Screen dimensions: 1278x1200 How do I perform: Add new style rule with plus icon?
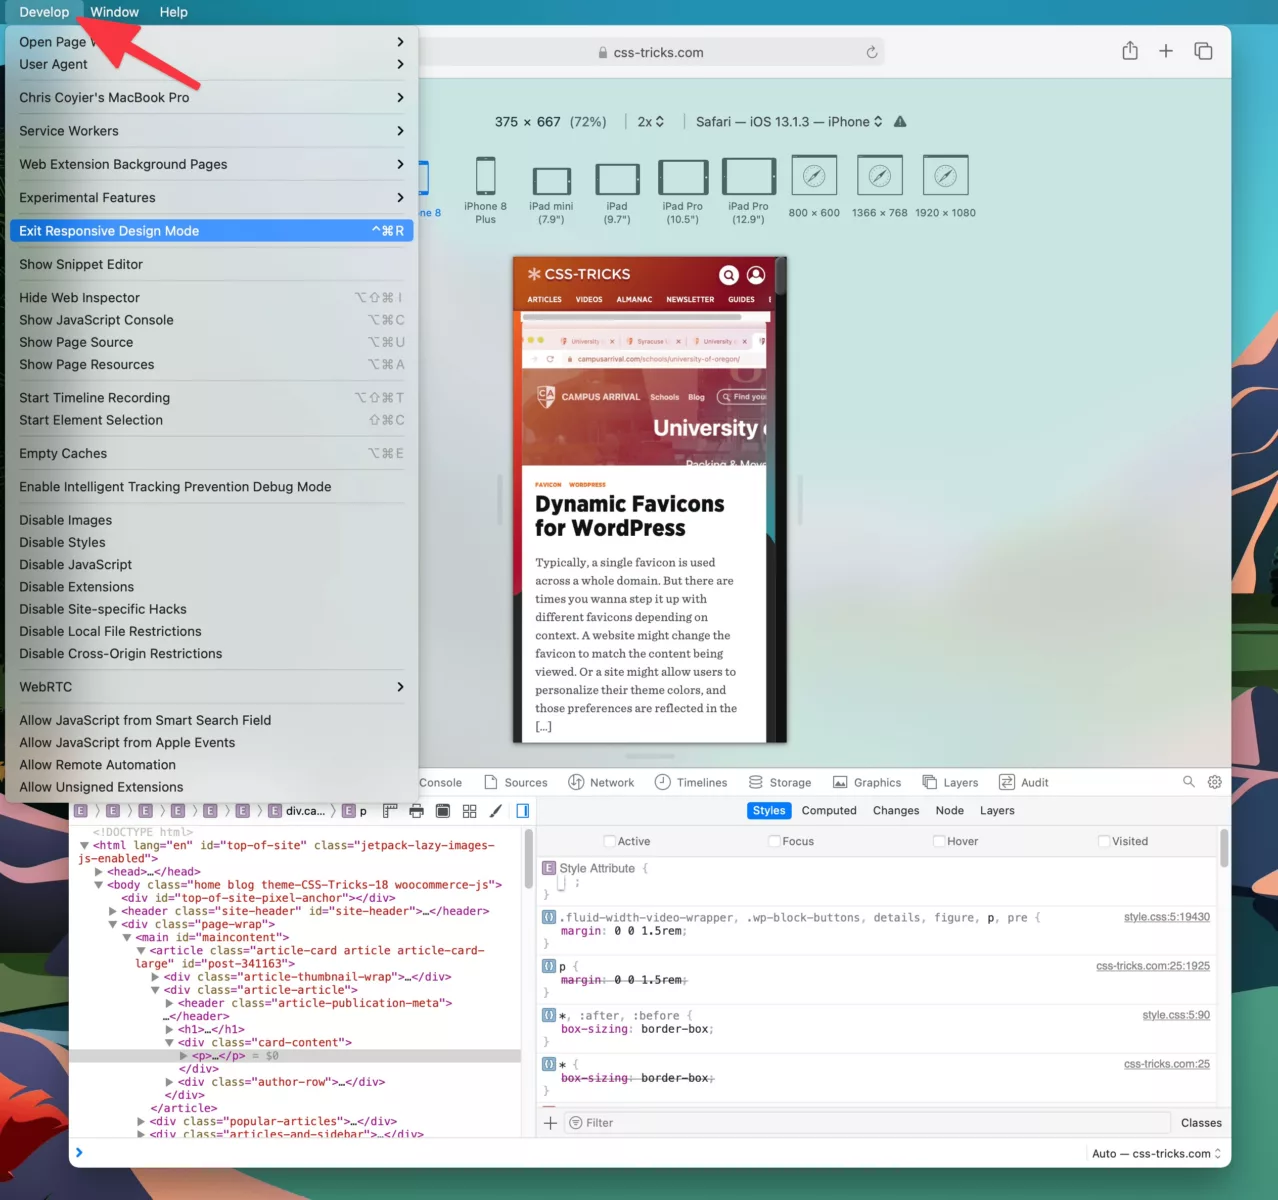(550, 1123)
